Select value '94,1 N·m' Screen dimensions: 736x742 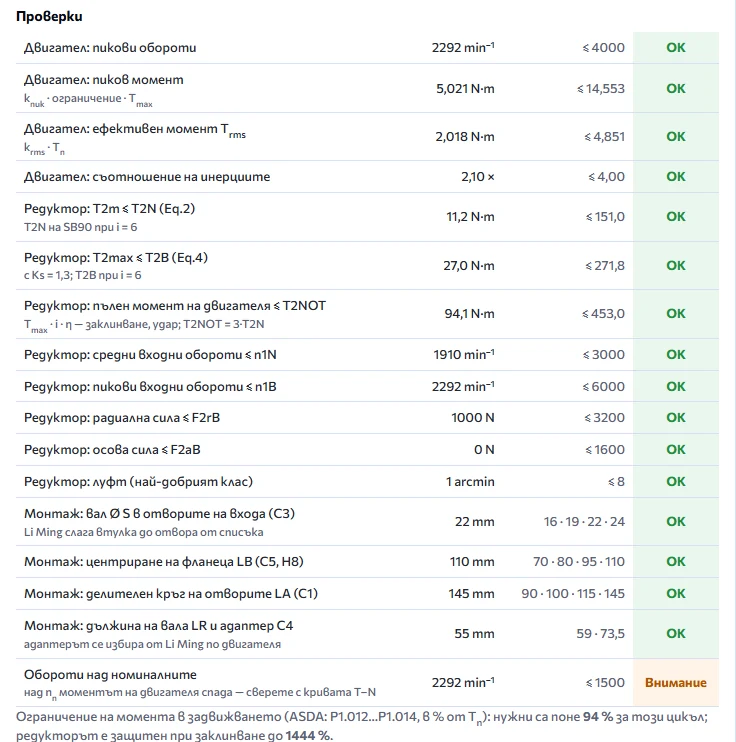470,314
